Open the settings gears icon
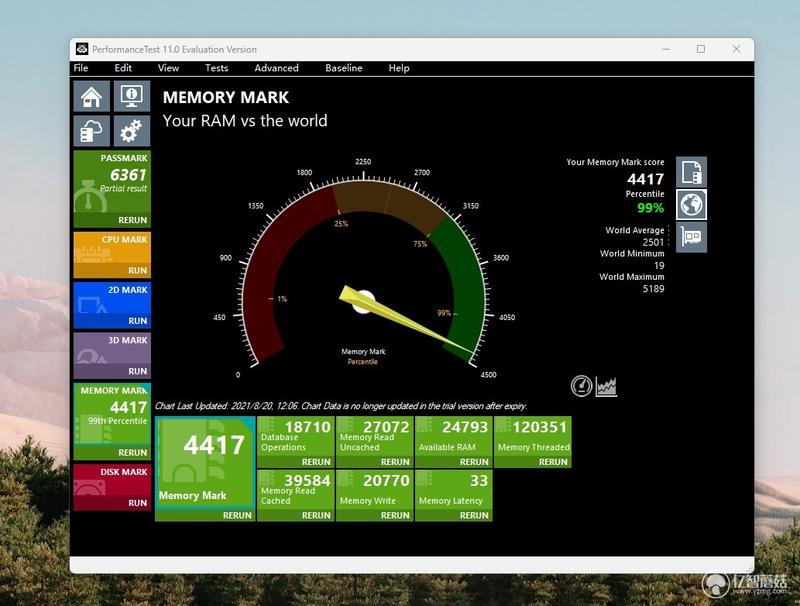The width and height of the screenshot is (800, 606). [132, 131]
